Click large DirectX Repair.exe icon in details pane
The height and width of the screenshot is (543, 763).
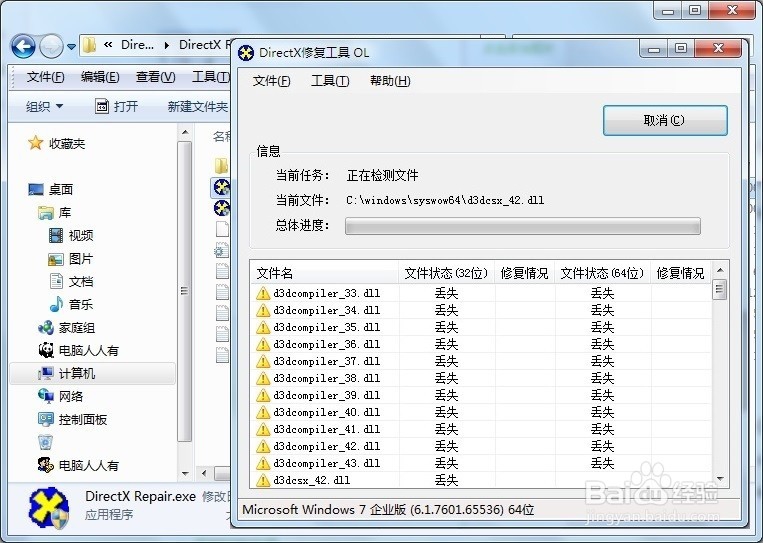click(x=48, y=508)
